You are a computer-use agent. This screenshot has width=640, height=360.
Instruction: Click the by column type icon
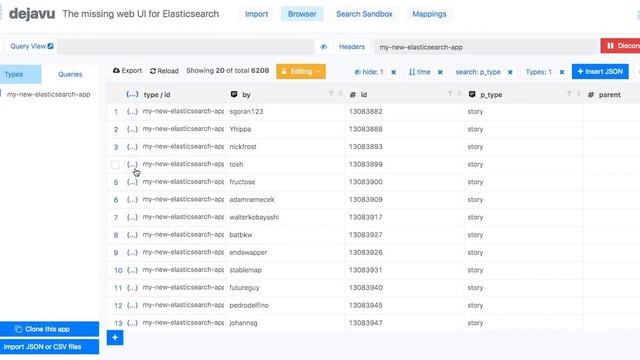tap(234, 94)
